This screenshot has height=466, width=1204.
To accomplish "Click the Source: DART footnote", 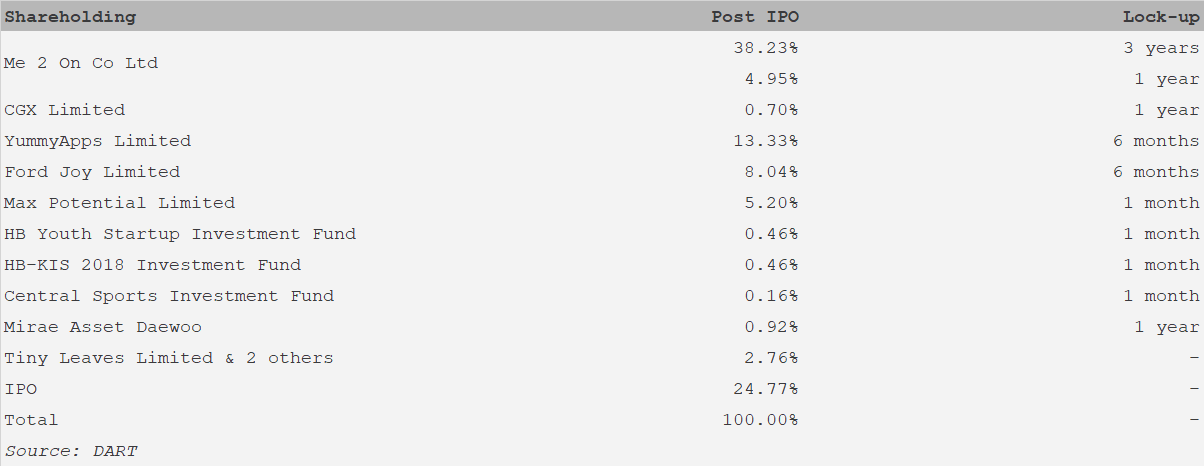I will (70, 451).
